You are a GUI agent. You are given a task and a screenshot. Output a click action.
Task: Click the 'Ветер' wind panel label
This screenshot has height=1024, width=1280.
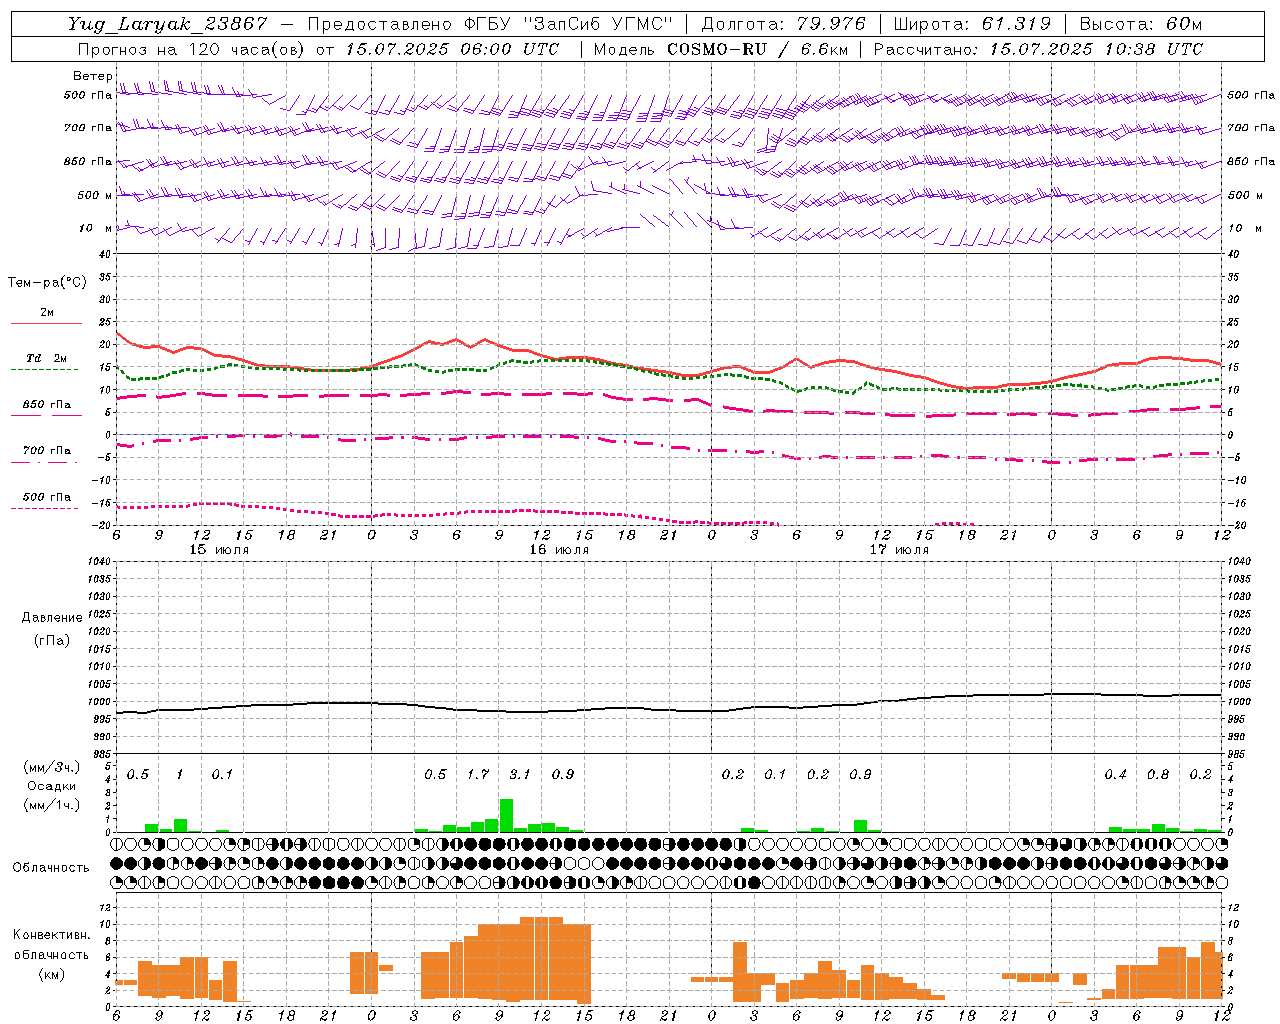92,76
